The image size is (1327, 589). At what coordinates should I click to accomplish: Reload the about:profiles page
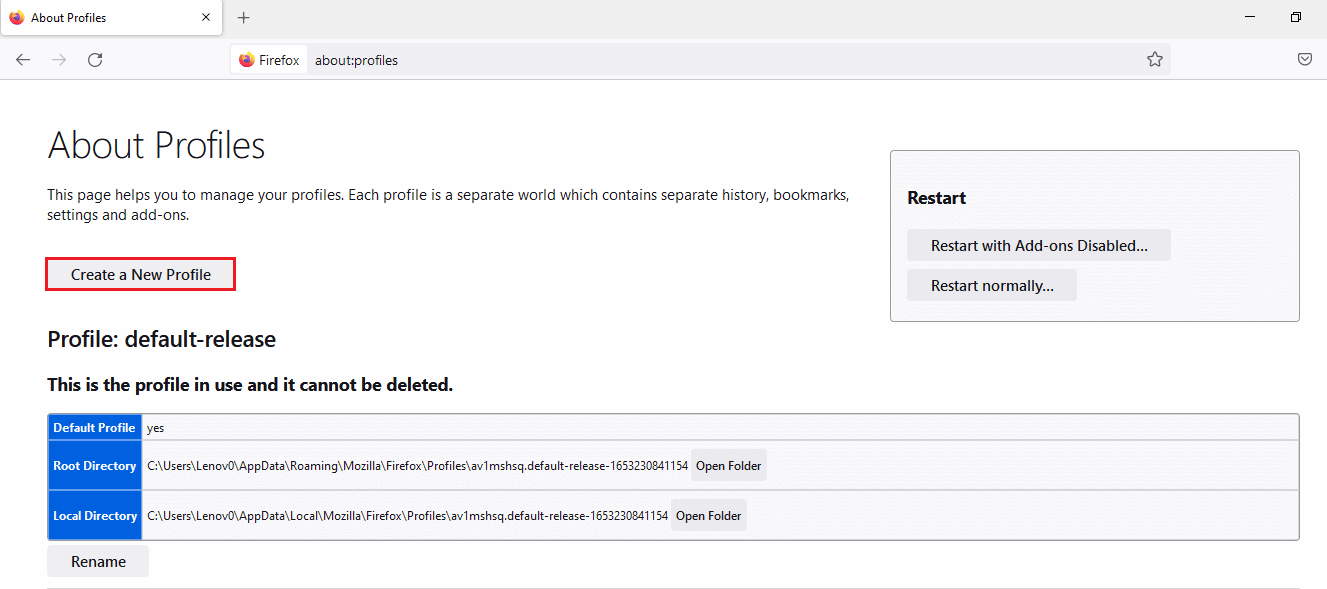(x=95, y=60)
